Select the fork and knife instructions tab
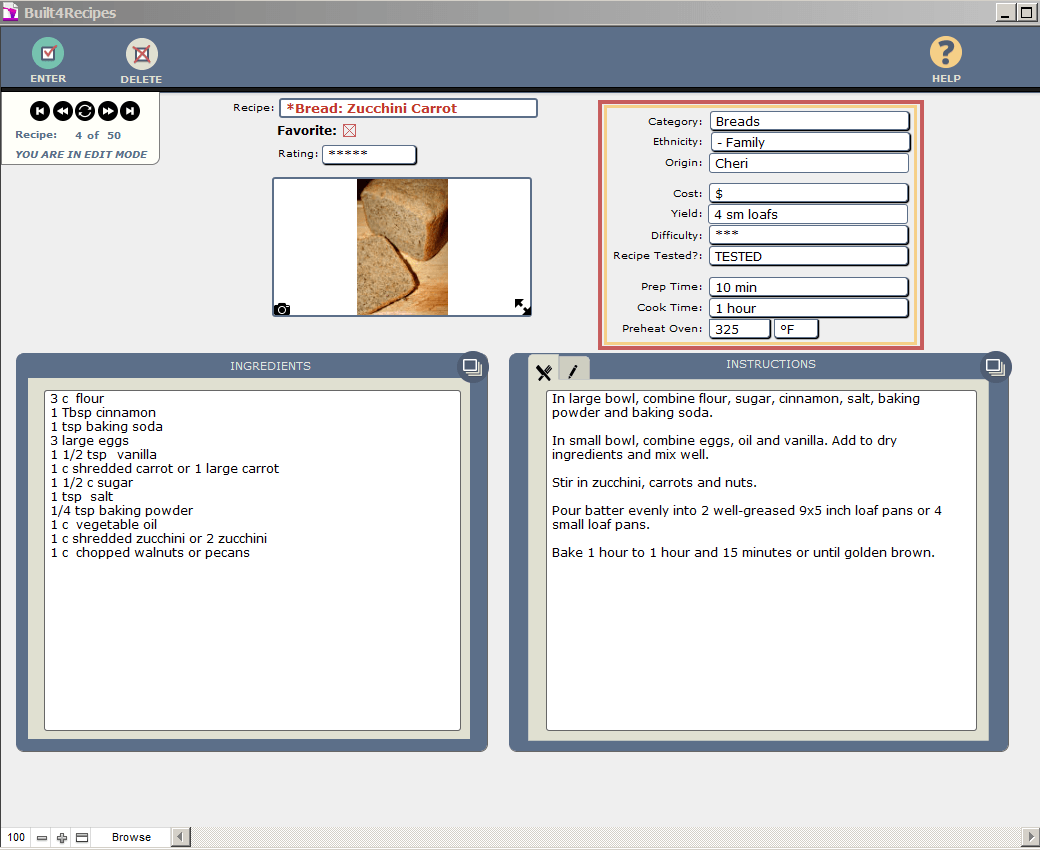 click(x=544, y=372)
